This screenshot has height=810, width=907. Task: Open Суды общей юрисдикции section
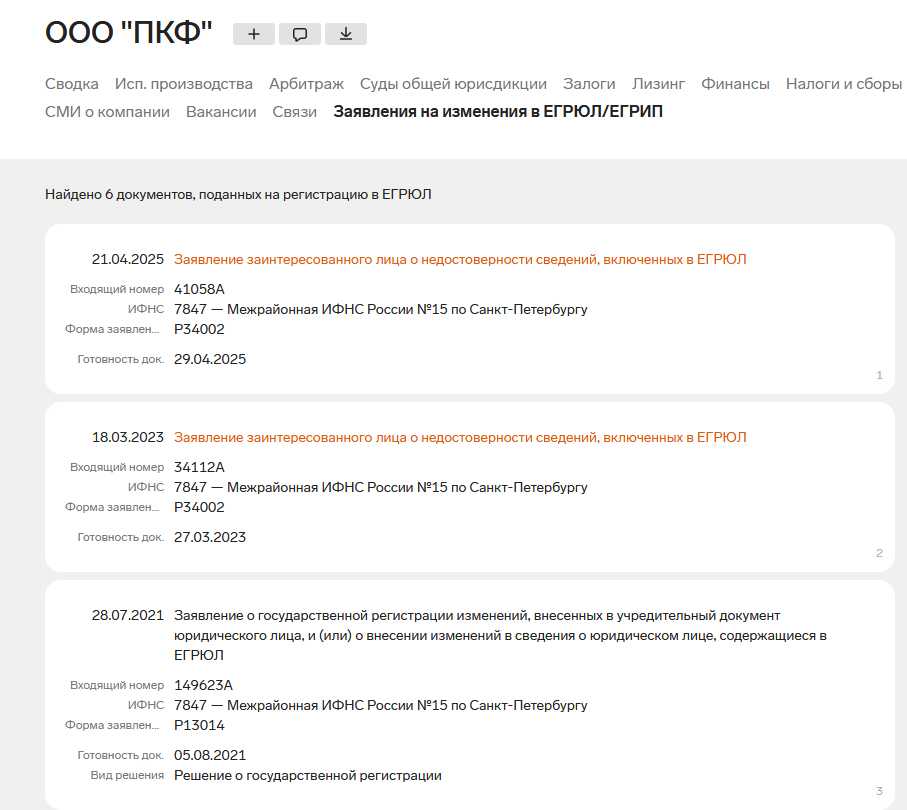(x=453, y=84)
